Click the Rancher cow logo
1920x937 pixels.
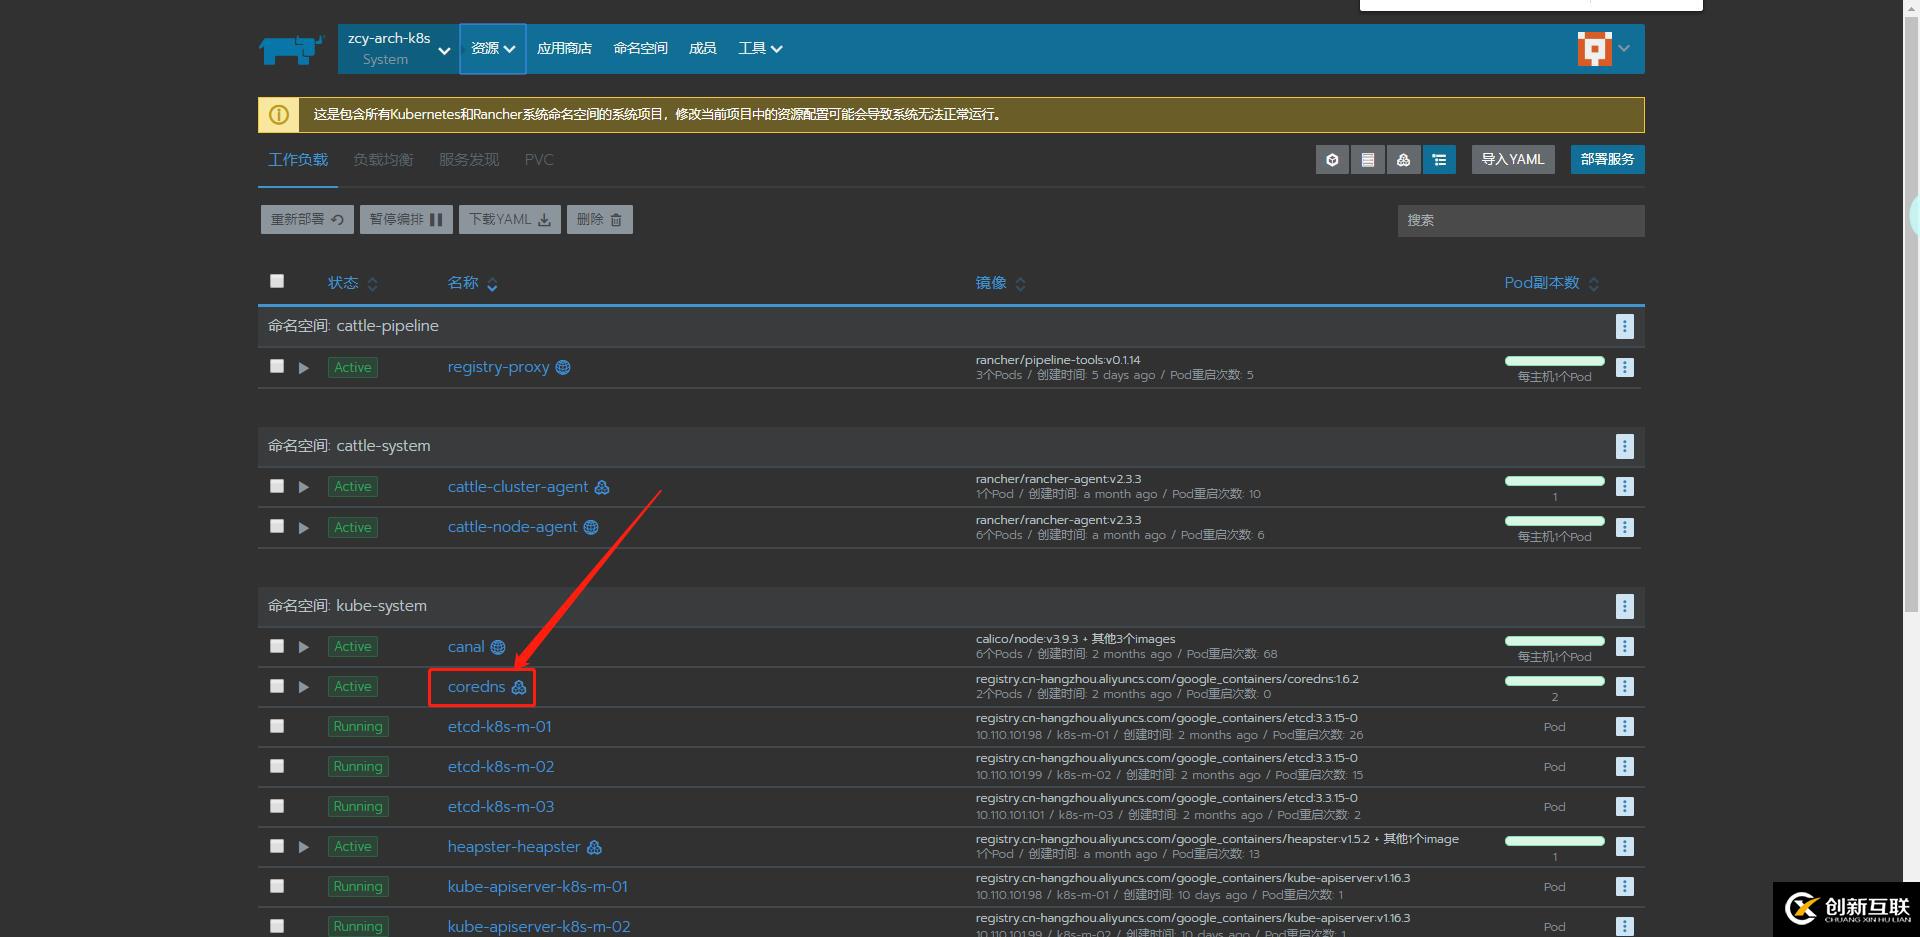click(x=291, y=49)
